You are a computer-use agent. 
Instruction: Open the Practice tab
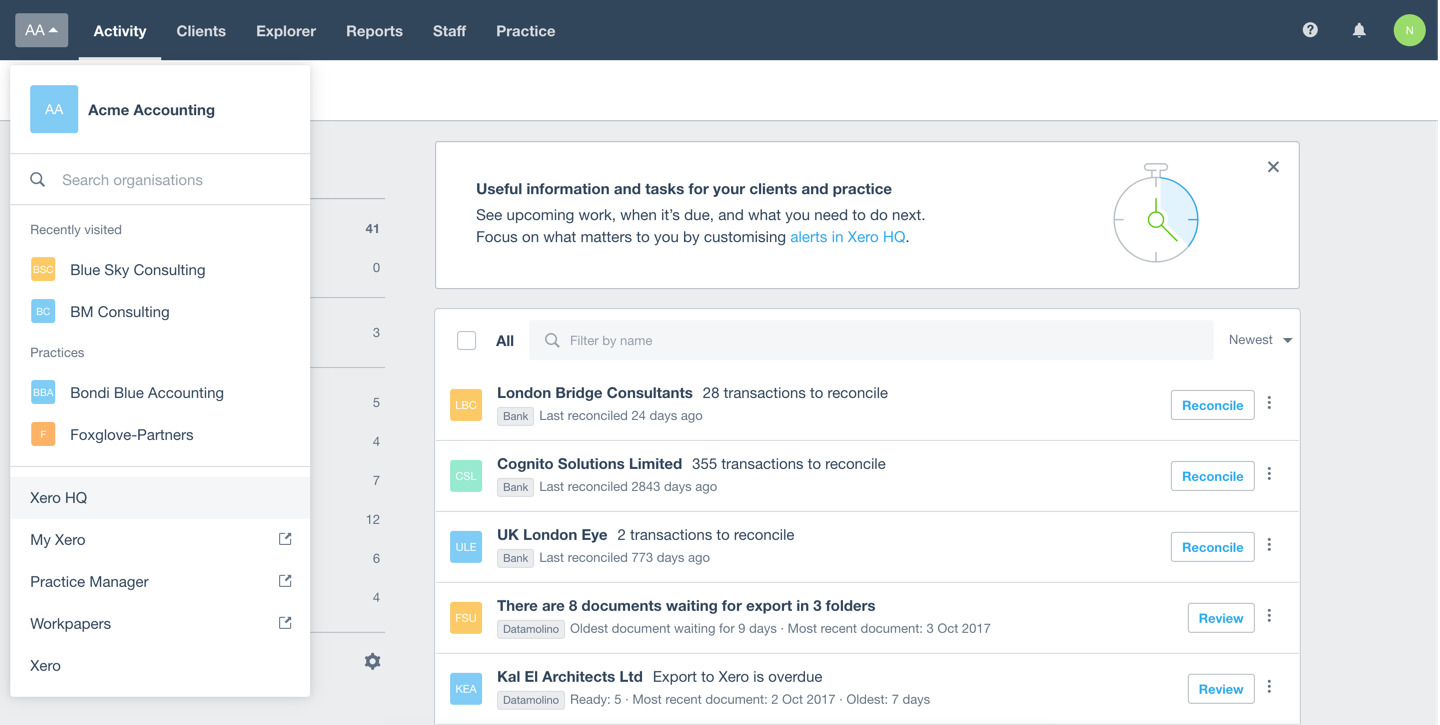pyautogui.click(x=525, y=31)
